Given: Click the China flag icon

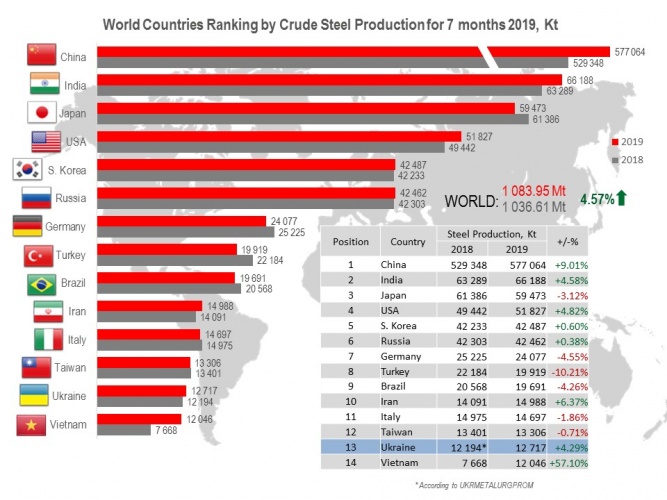Looking at the screenshot, I should (x=43, y=54).
